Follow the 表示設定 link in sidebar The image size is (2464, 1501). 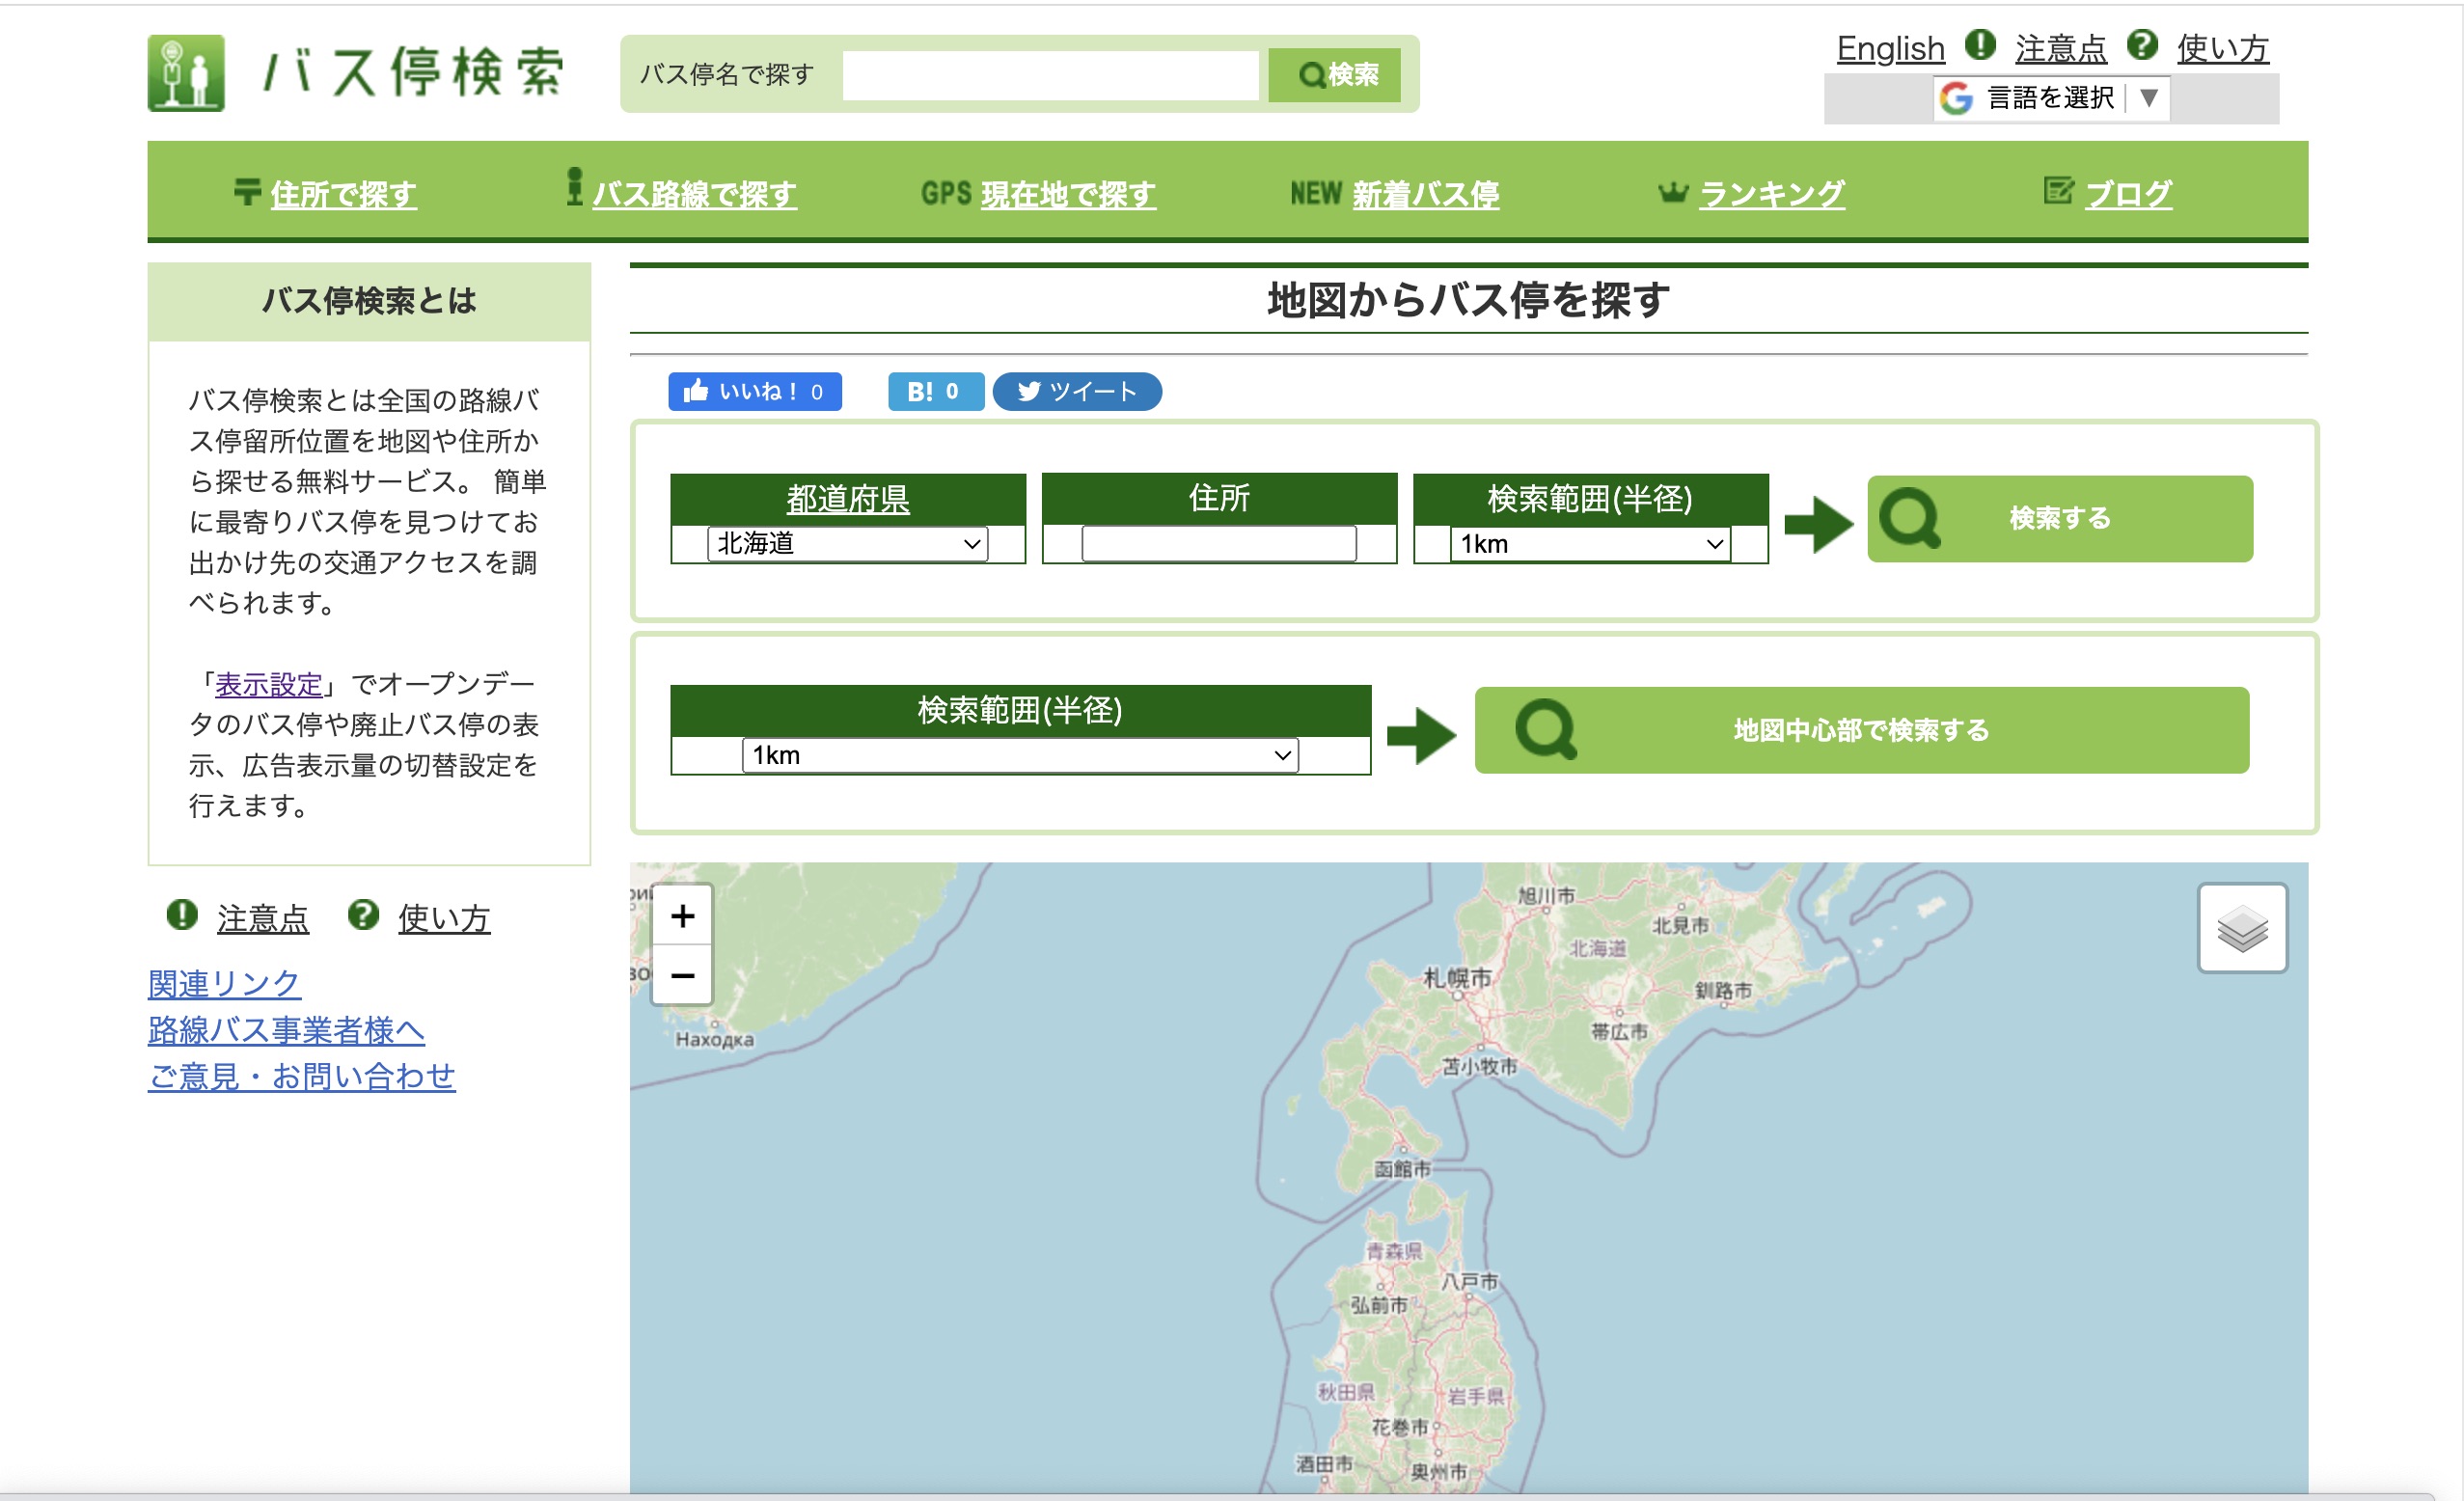click(268, 685)
